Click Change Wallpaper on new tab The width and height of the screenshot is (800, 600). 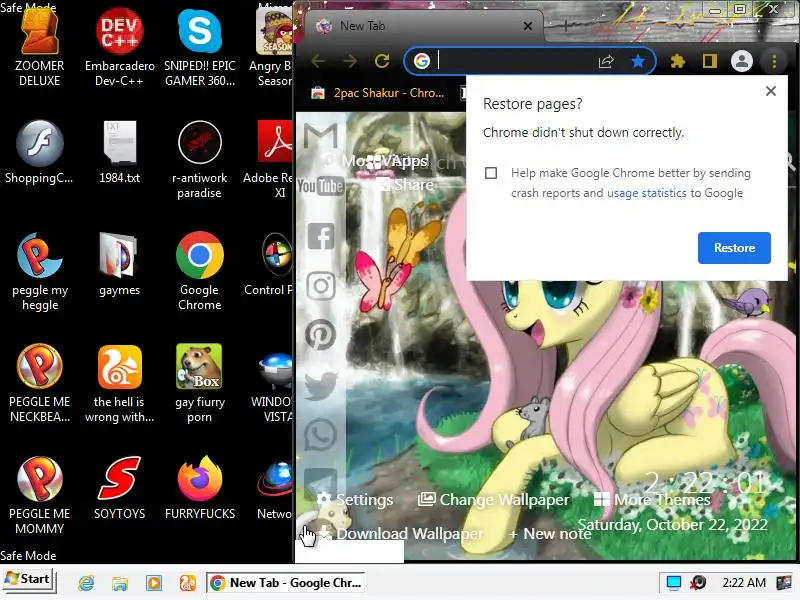(493, 499)
